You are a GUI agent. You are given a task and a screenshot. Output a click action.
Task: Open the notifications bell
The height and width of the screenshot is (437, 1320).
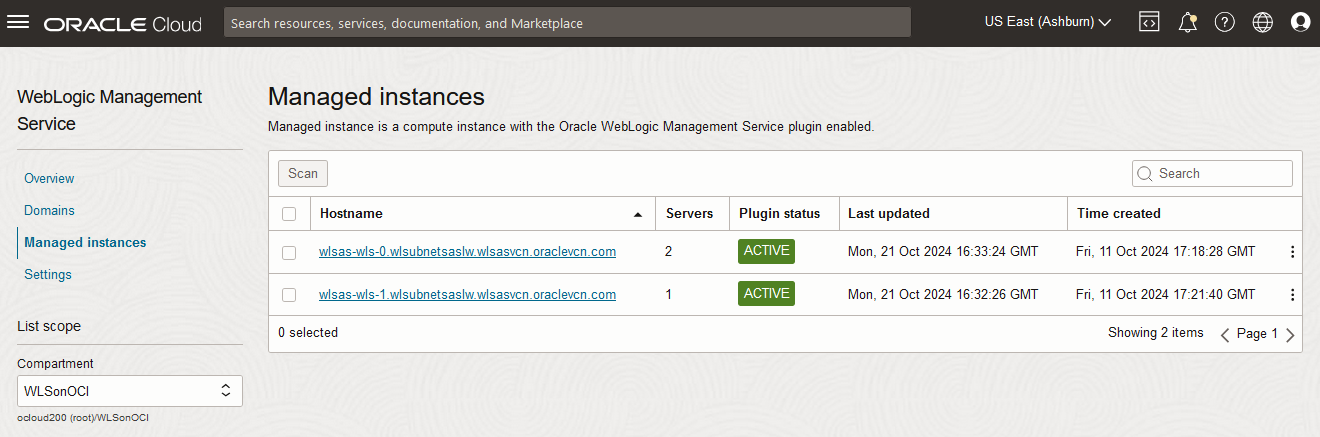pos(1187,22)
